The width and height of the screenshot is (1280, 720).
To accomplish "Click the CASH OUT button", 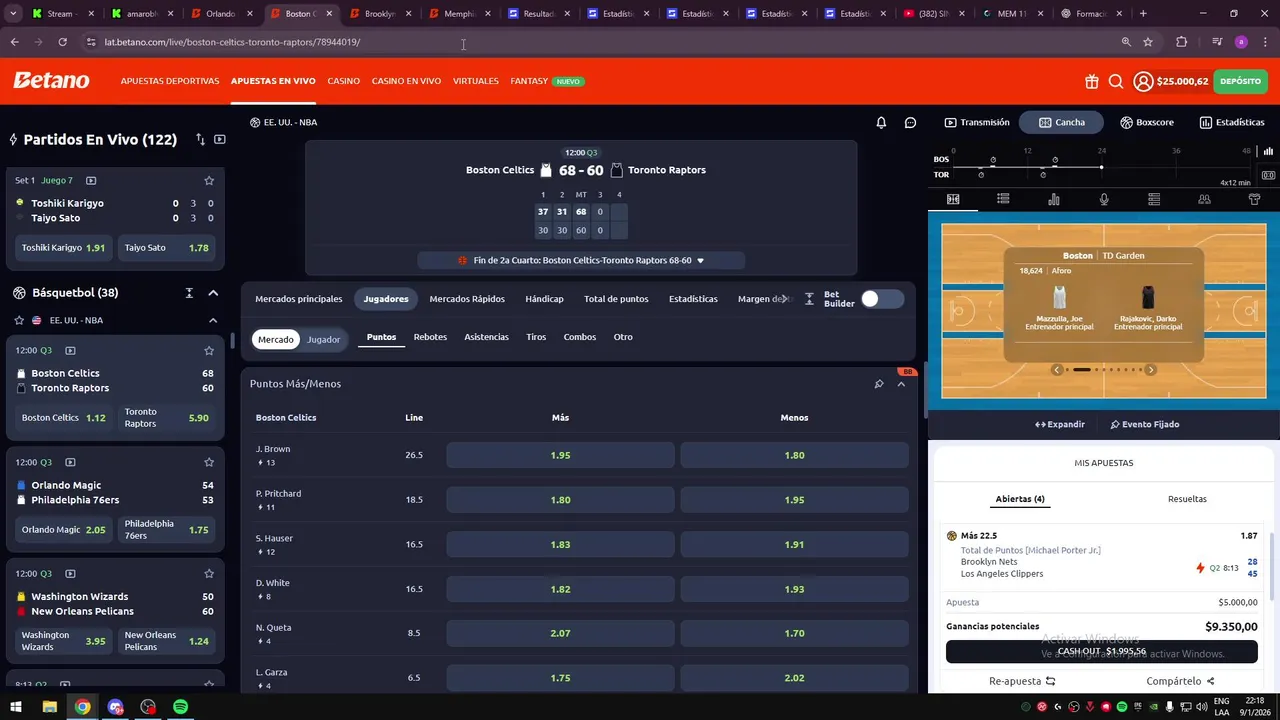I will (1102, 651).
